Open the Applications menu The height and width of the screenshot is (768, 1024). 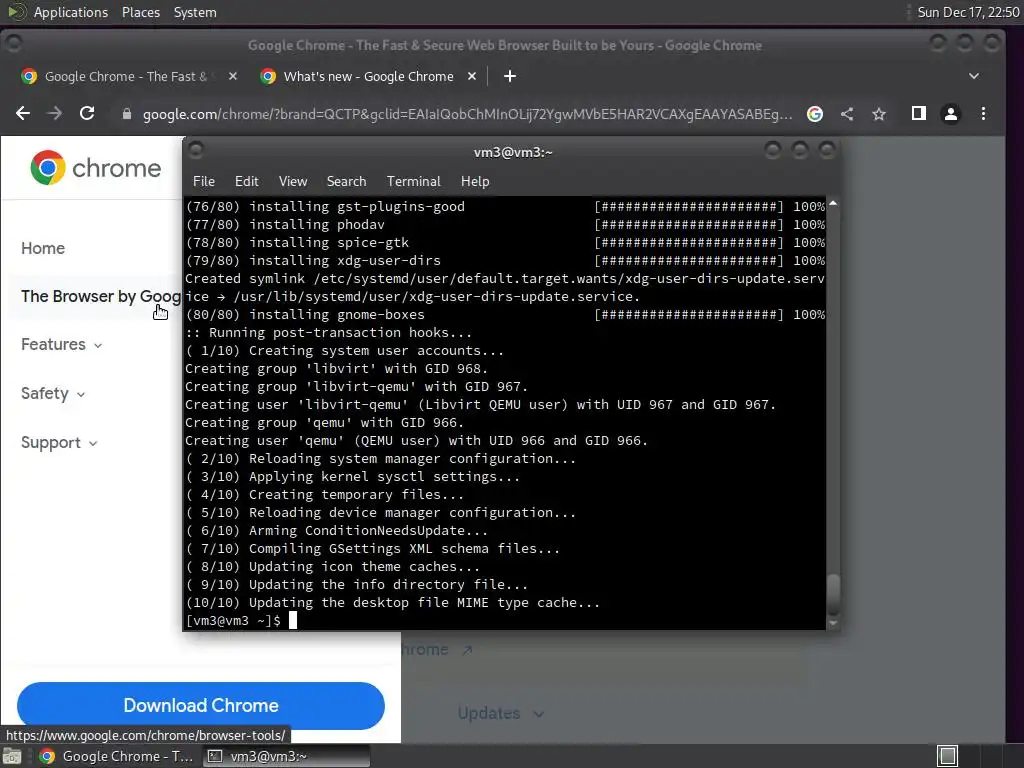[x=71, y=12]
